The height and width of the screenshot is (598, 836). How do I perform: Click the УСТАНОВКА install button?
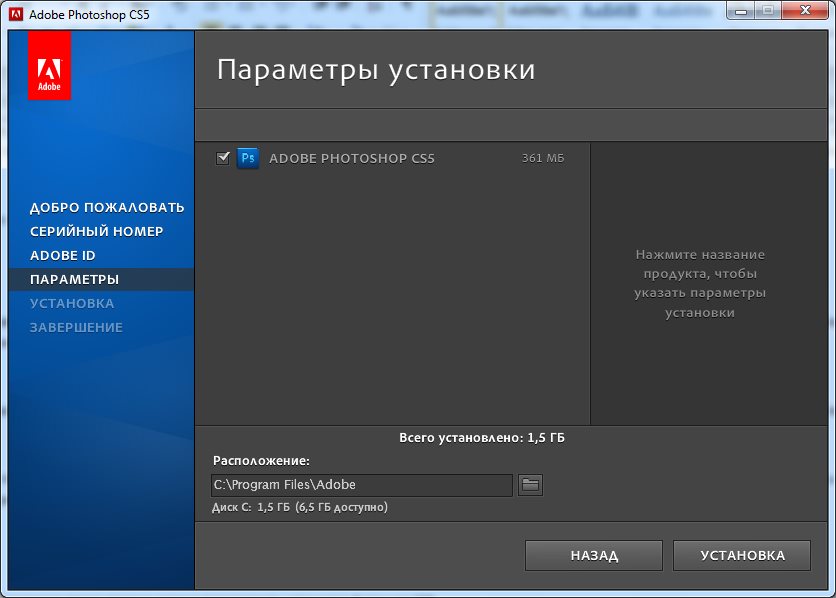tap(742, 555)
